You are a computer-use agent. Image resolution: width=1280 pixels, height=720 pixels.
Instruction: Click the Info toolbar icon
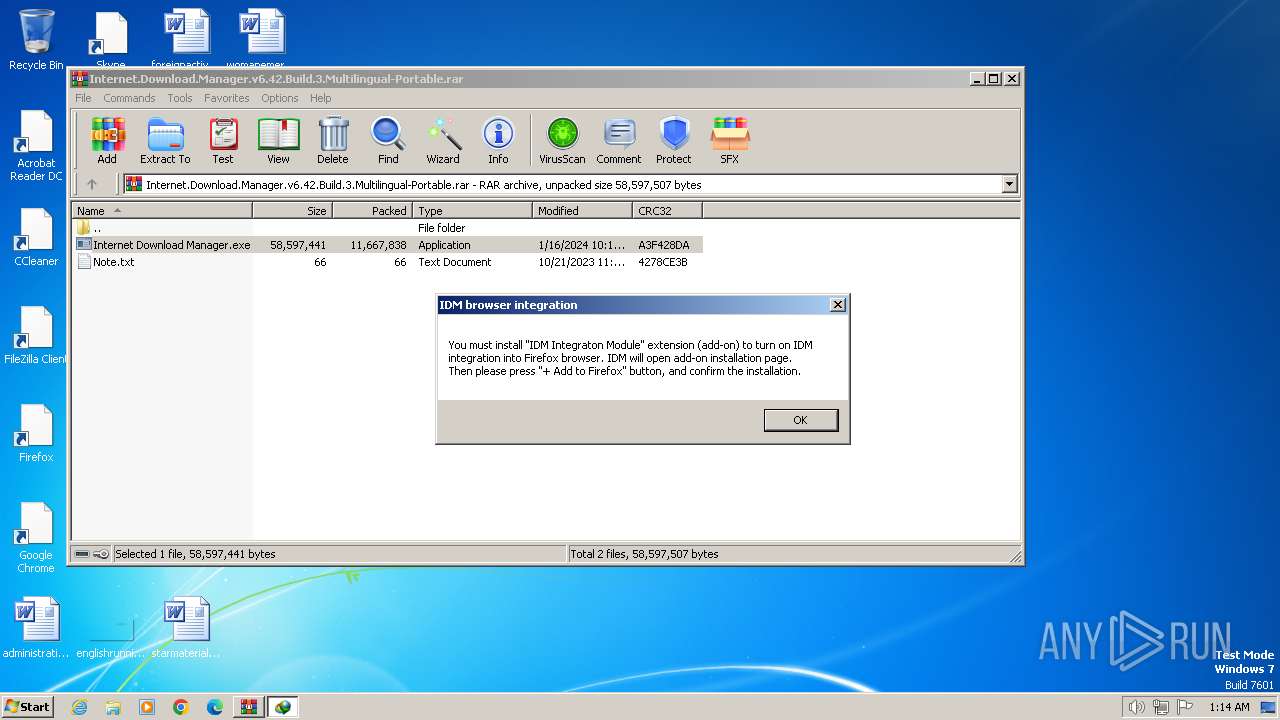tap(498, 141)
